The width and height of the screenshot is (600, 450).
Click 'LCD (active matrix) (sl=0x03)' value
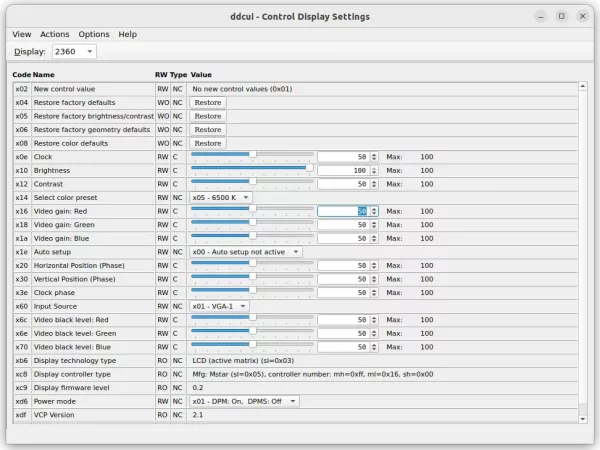tap(243, 361)
